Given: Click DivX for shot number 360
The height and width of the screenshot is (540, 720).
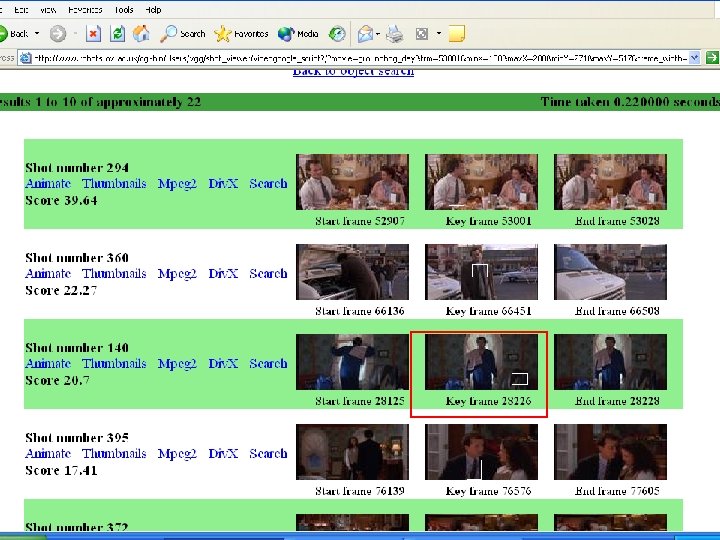Looking at the screenshot, I should click(x=223, y=274).
